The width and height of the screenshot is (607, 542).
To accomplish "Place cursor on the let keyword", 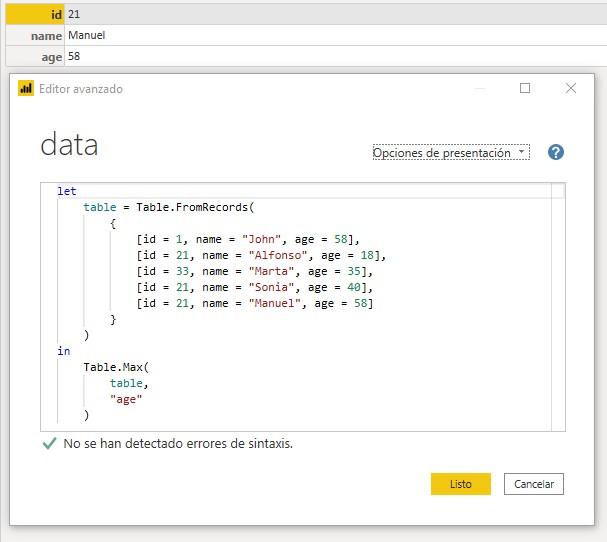I will (x=67, y=191).
